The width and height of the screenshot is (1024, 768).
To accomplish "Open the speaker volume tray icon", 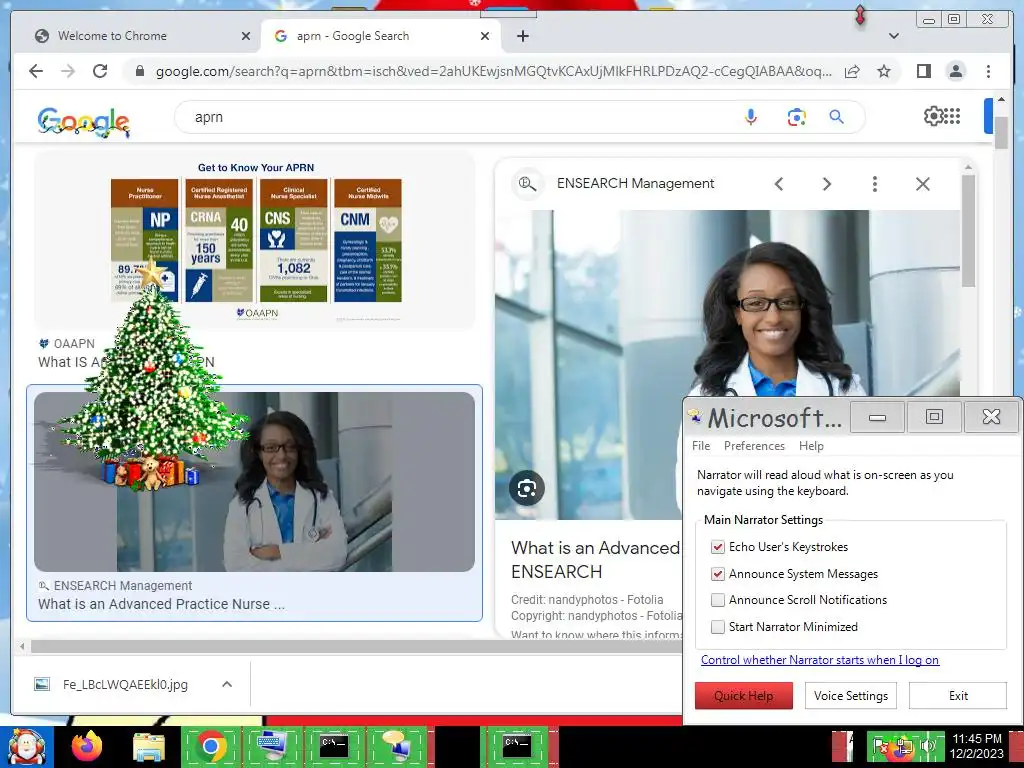I will [x=927, y=745].
